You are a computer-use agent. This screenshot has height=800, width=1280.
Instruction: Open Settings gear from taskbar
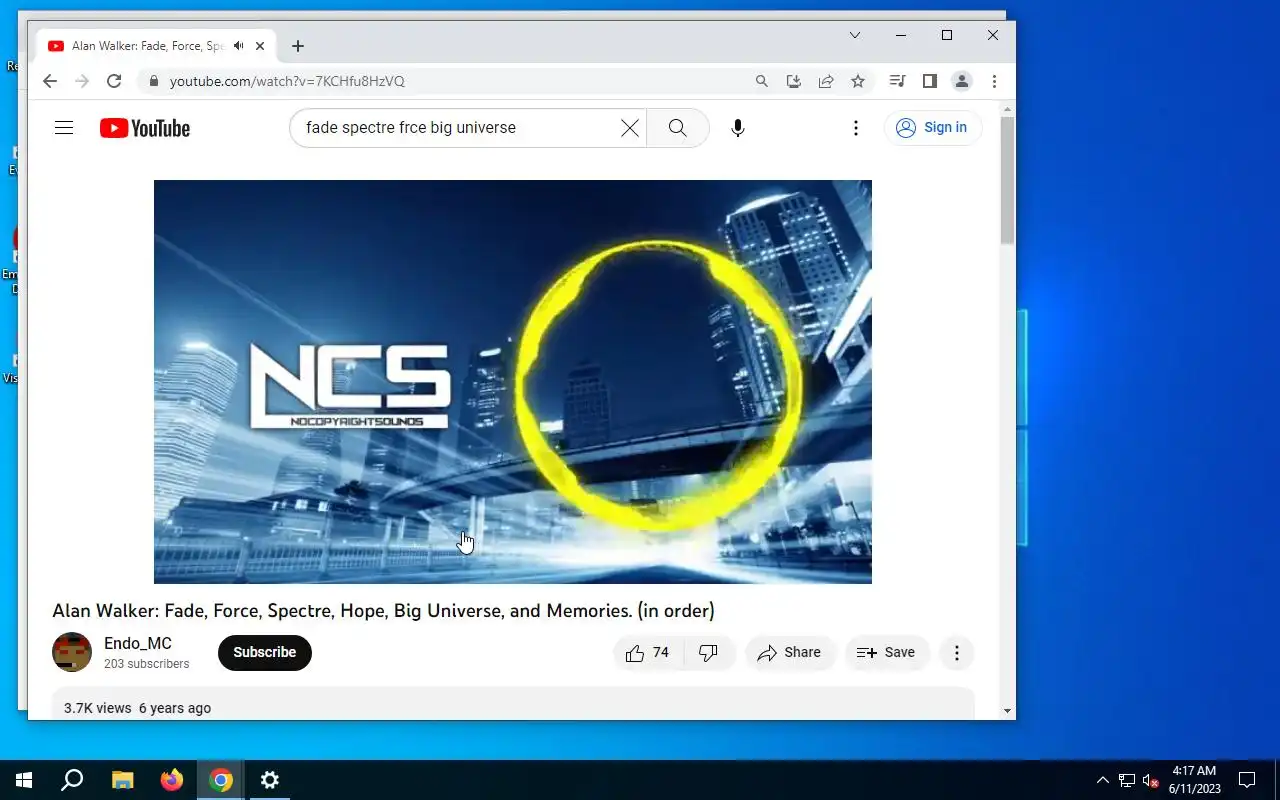point(270,780)
